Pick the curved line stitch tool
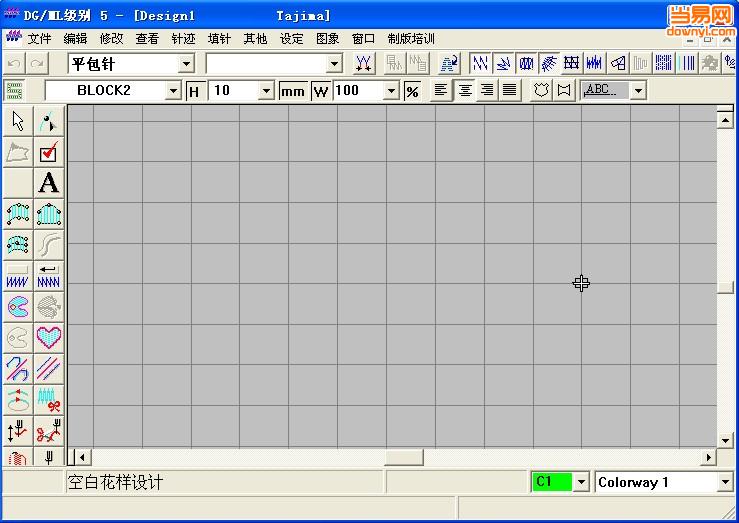This screenshot has width=739, height=523. tap(48, 245)
